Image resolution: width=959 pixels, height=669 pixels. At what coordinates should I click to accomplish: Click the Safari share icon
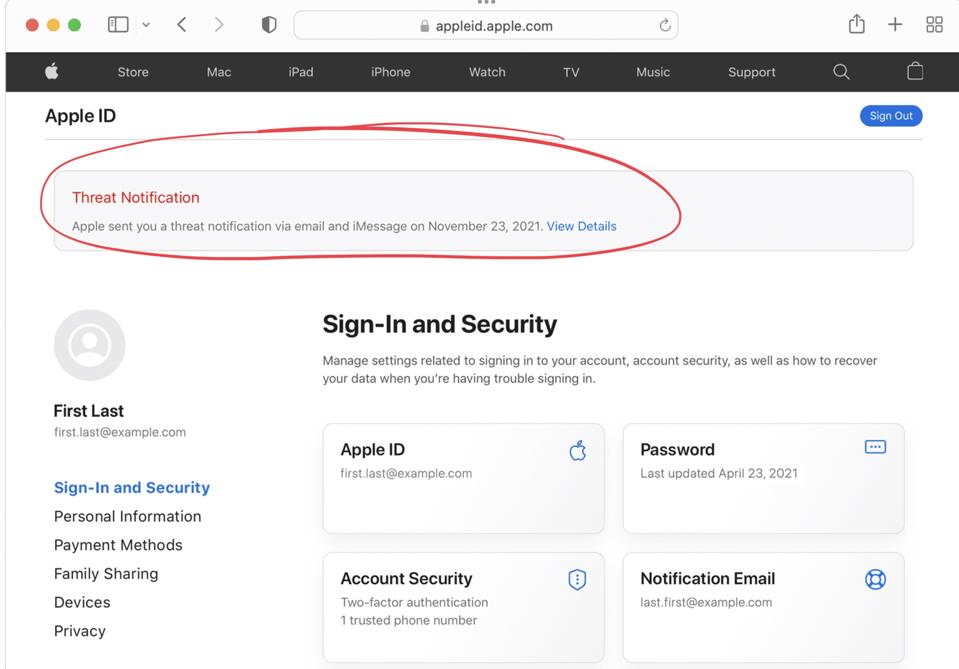[x=856, y=25]
